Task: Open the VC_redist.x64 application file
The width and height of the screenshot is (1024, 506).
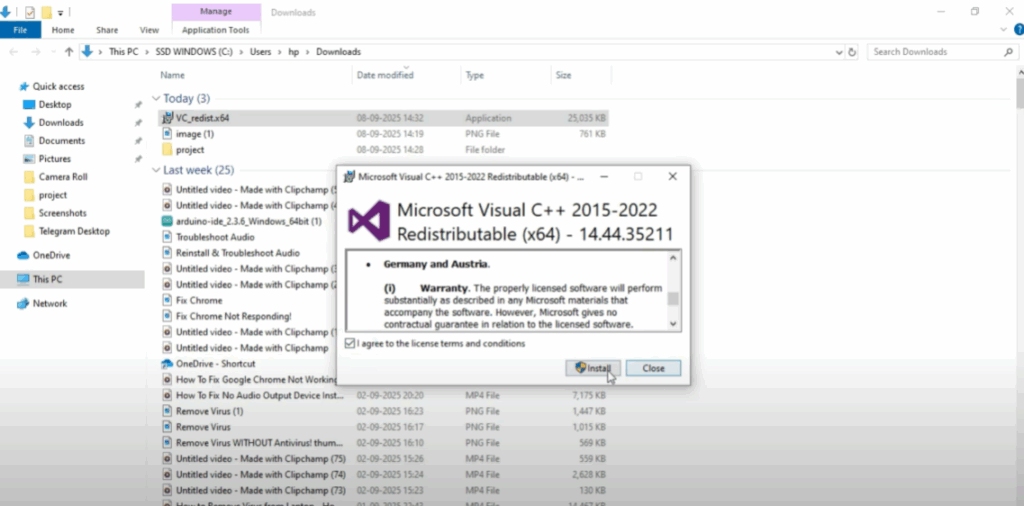Action: 202,118
